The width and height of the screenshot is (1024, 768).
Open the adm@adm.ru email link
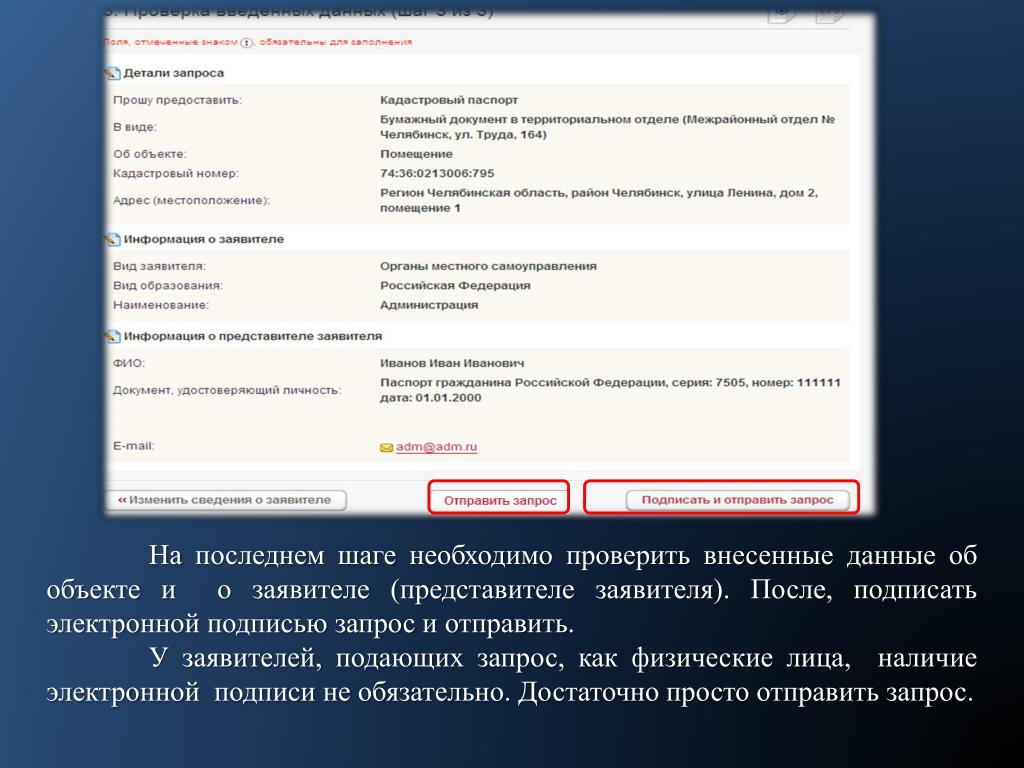(x=436, y=447)
